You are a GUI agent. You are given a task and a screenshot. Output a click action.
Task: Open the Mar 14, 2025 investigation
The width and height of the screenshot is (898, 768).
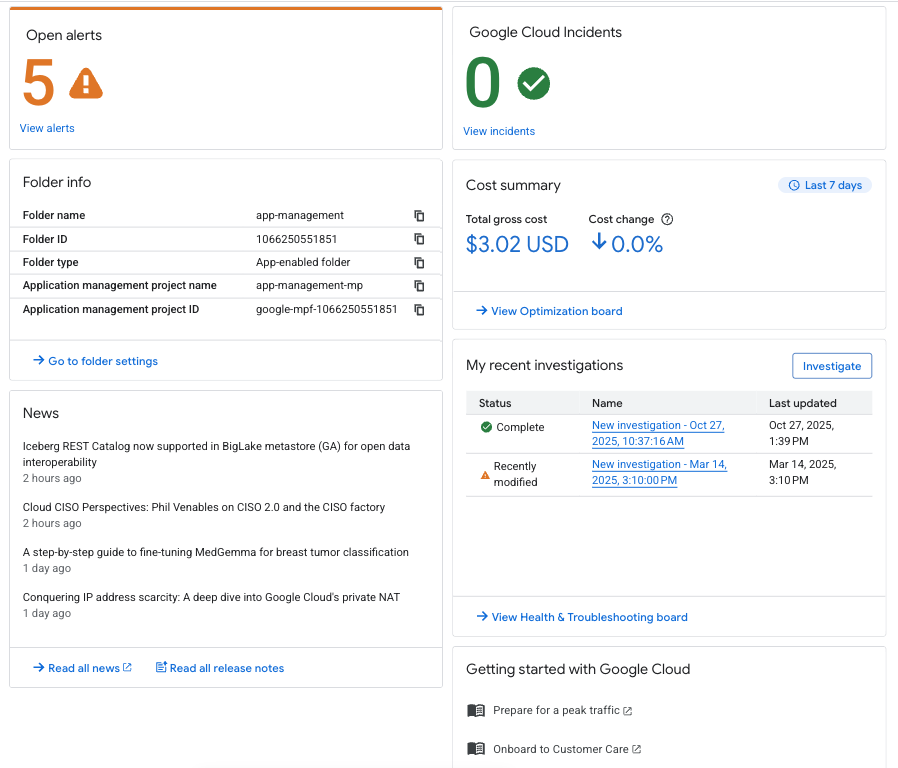click(x=658, y=472)
